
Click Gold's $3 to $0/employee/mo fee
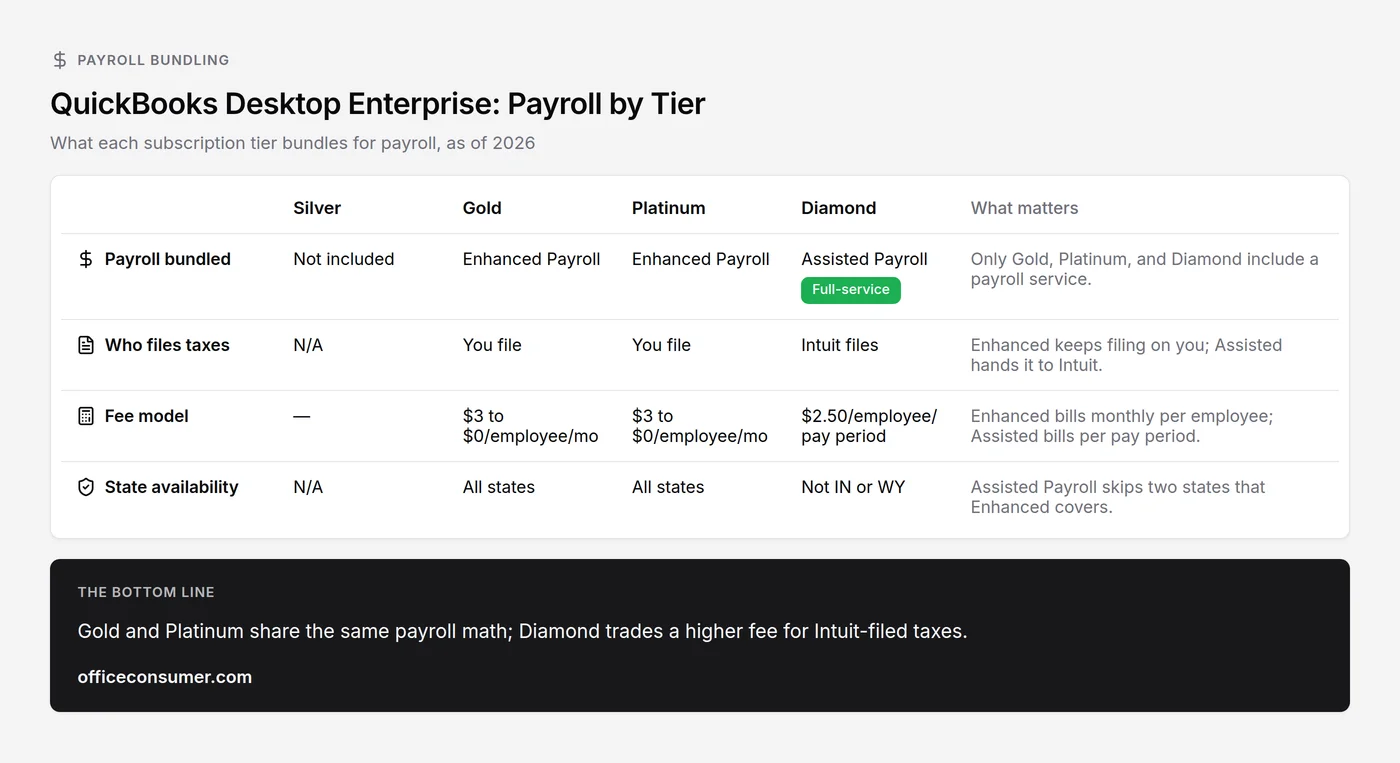pos(531,426)
